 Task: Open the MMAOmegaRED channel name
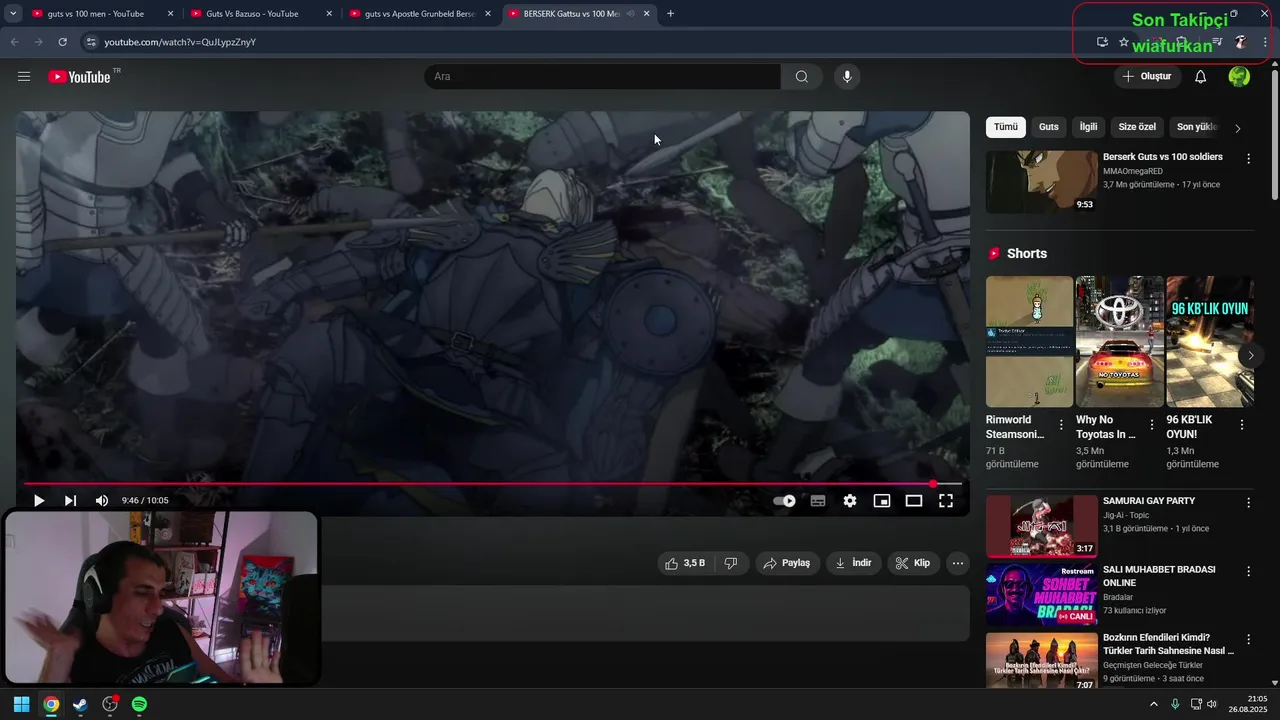tap(1132, 171)
